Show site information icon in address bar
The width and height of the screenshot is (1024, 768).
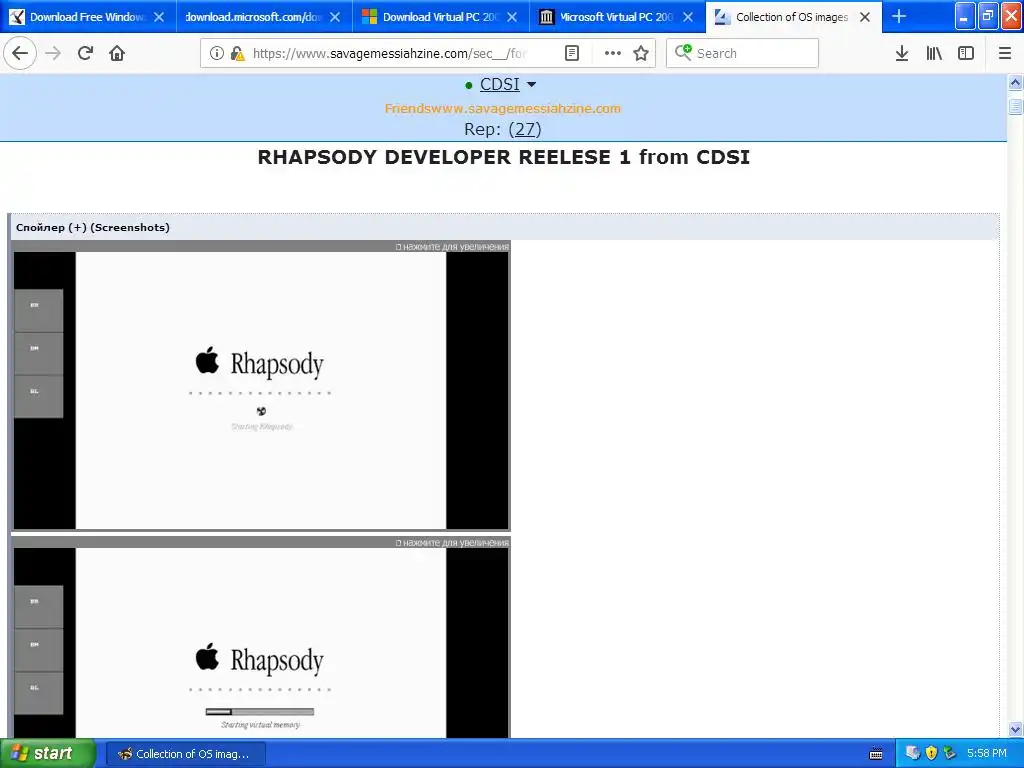click(217, 53)
